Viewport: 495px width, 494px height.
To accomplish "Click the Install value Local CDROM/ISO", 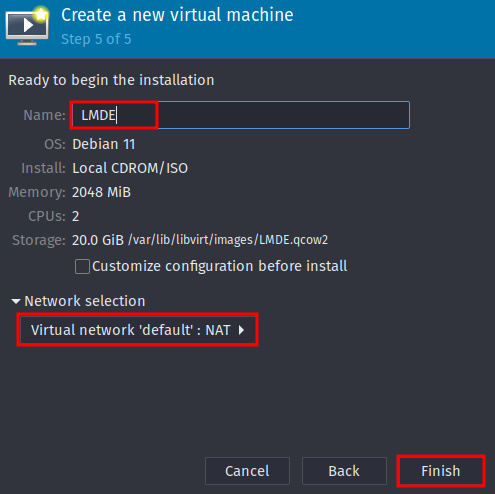I will [130, 168].
